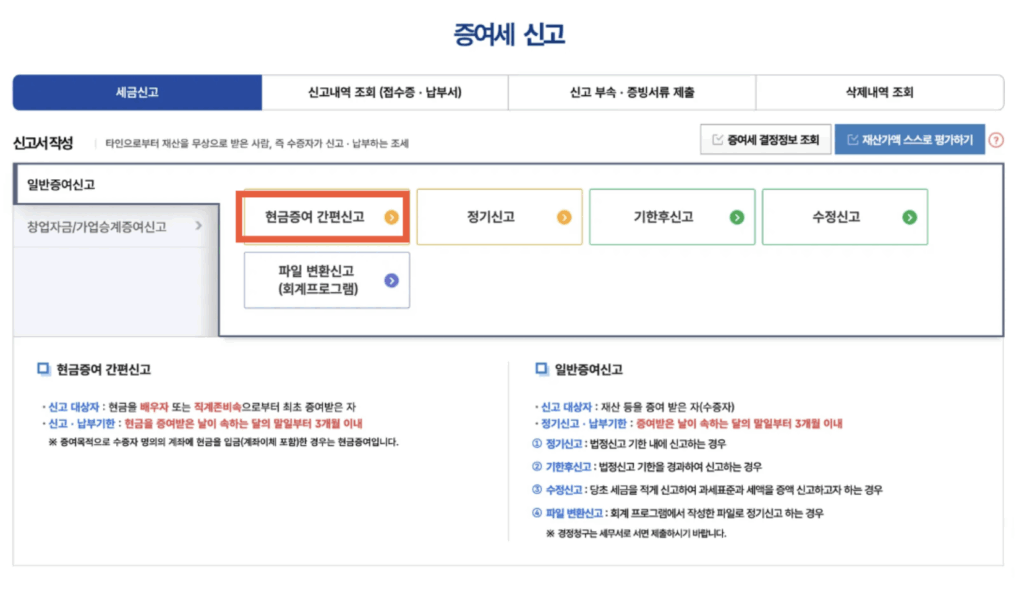Viewport: 1024px width, 592px height.
Task: Click the 증여세 신고 page title
Action: click(x=509, y=34)
